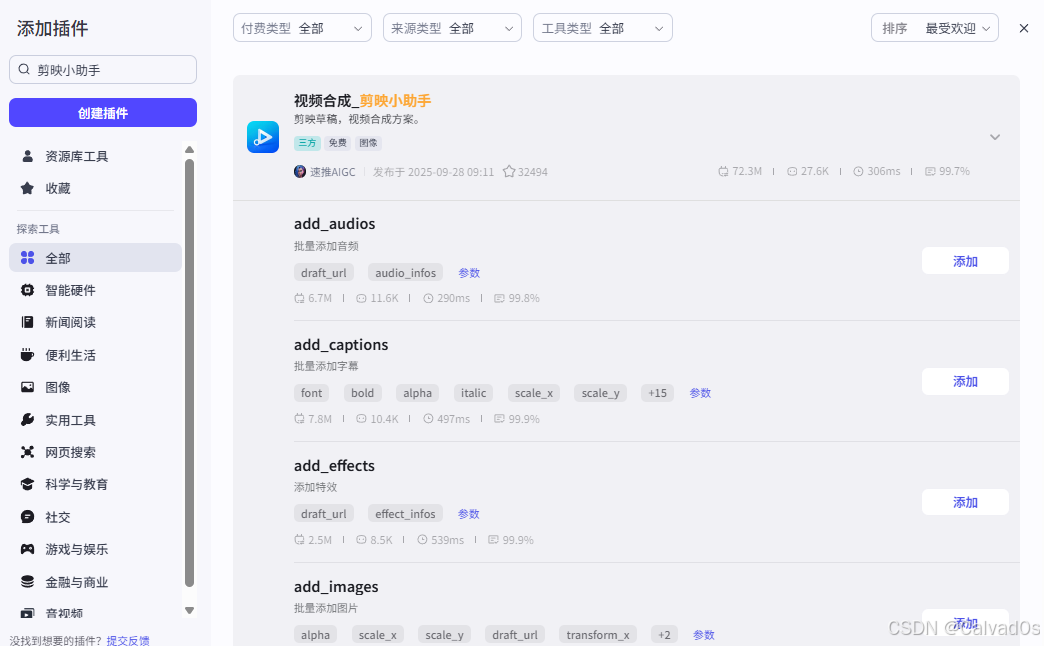Click the search magnifier icon
1044x646 pixels.
(24, 69)
